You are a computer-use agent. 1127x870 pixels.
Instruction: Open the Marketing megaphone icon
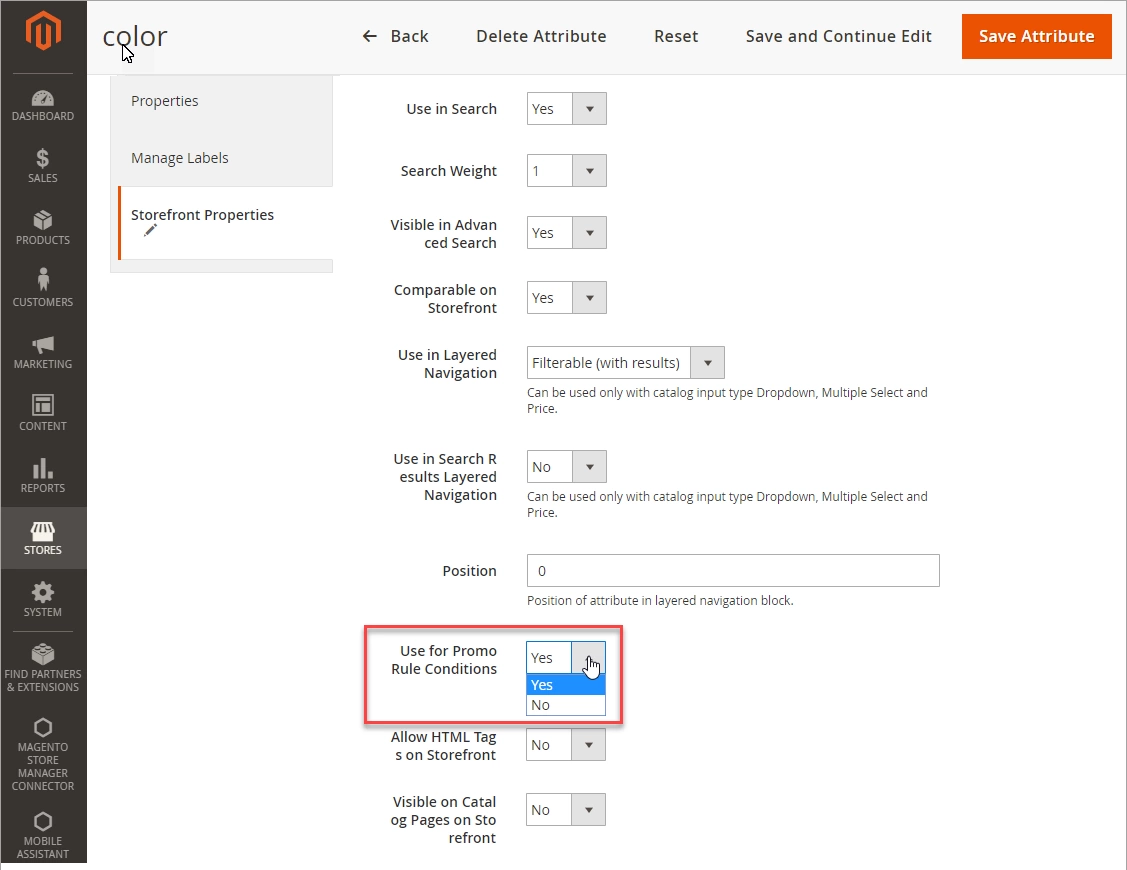point(42,344)
